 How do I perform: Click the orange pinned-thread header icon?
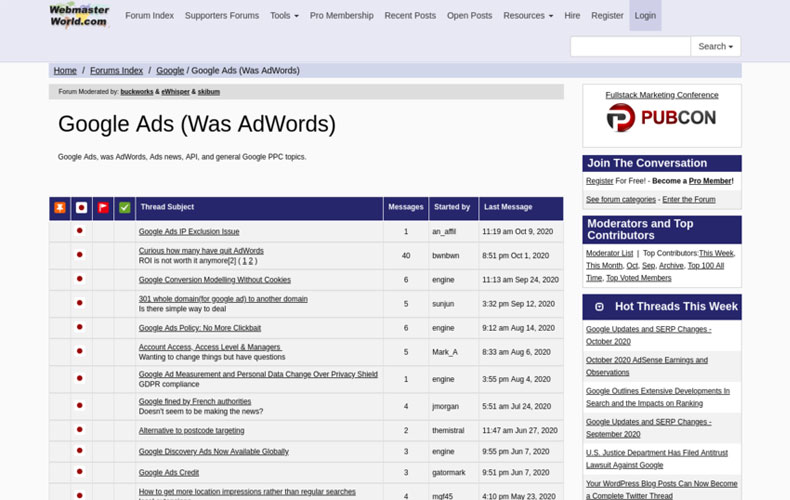60,208
